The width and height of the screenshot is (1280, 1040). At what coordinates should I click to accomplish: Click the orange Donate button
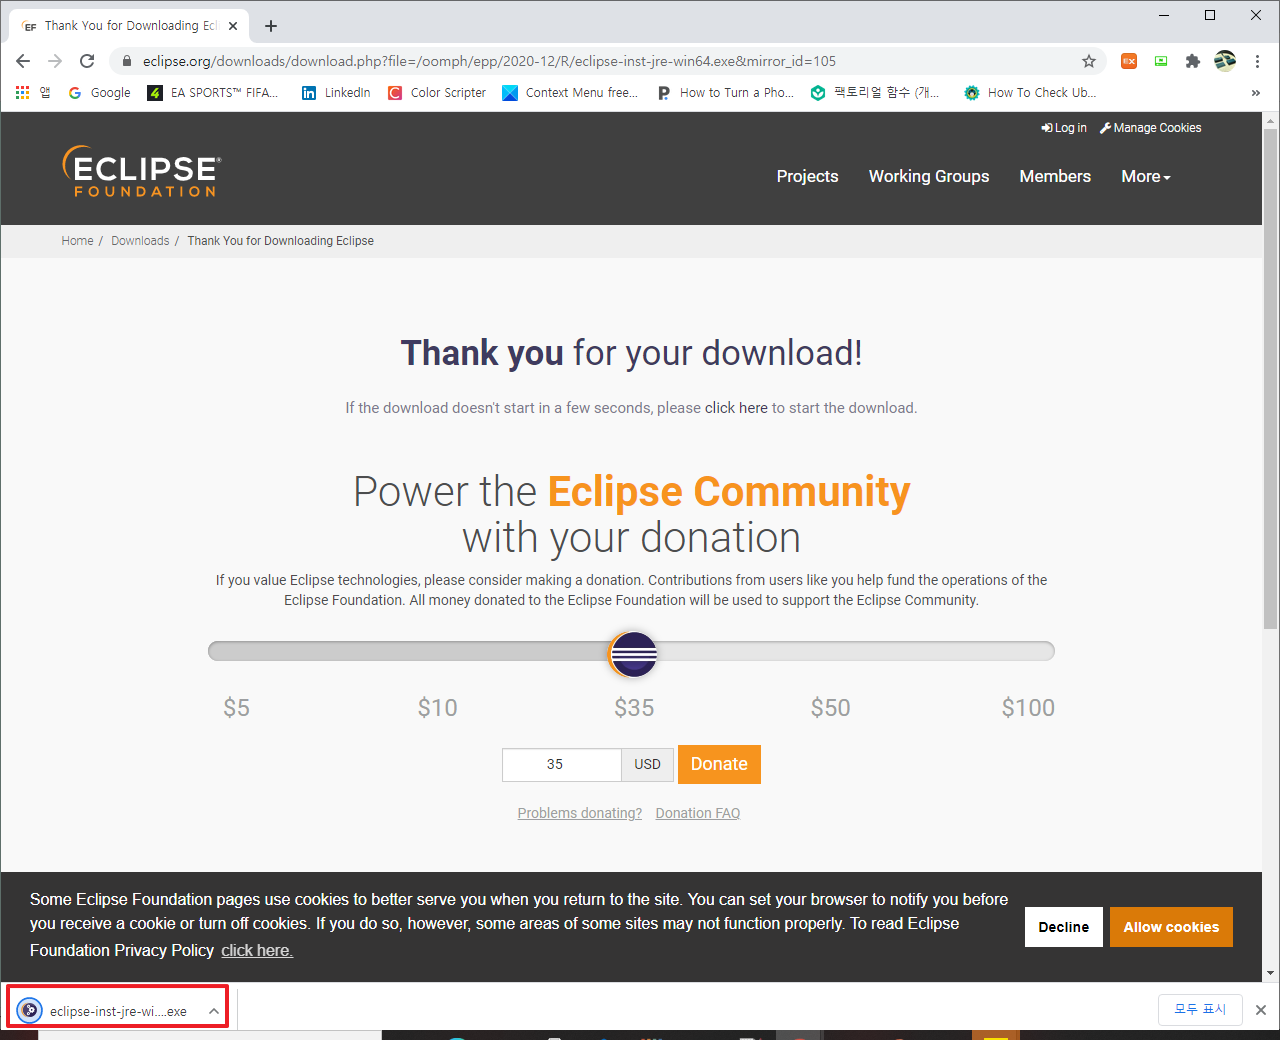(719, 764)
